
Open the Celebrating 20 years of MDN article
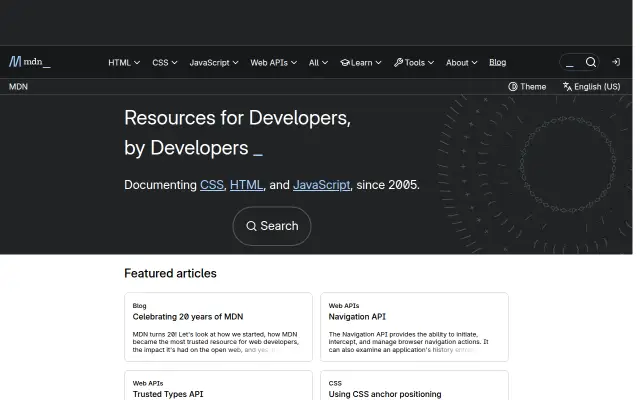pyautogui.click(x=188, y=317)
